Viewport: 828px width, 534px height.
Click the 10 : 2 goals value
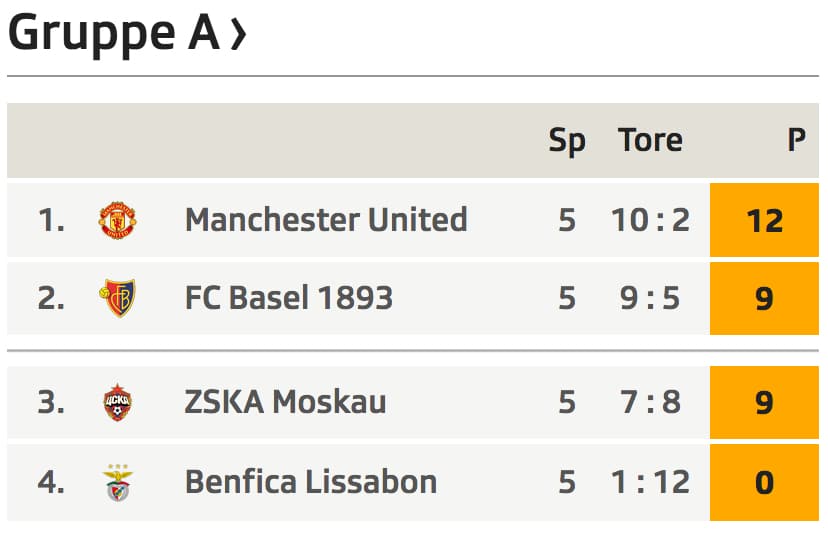650,220
